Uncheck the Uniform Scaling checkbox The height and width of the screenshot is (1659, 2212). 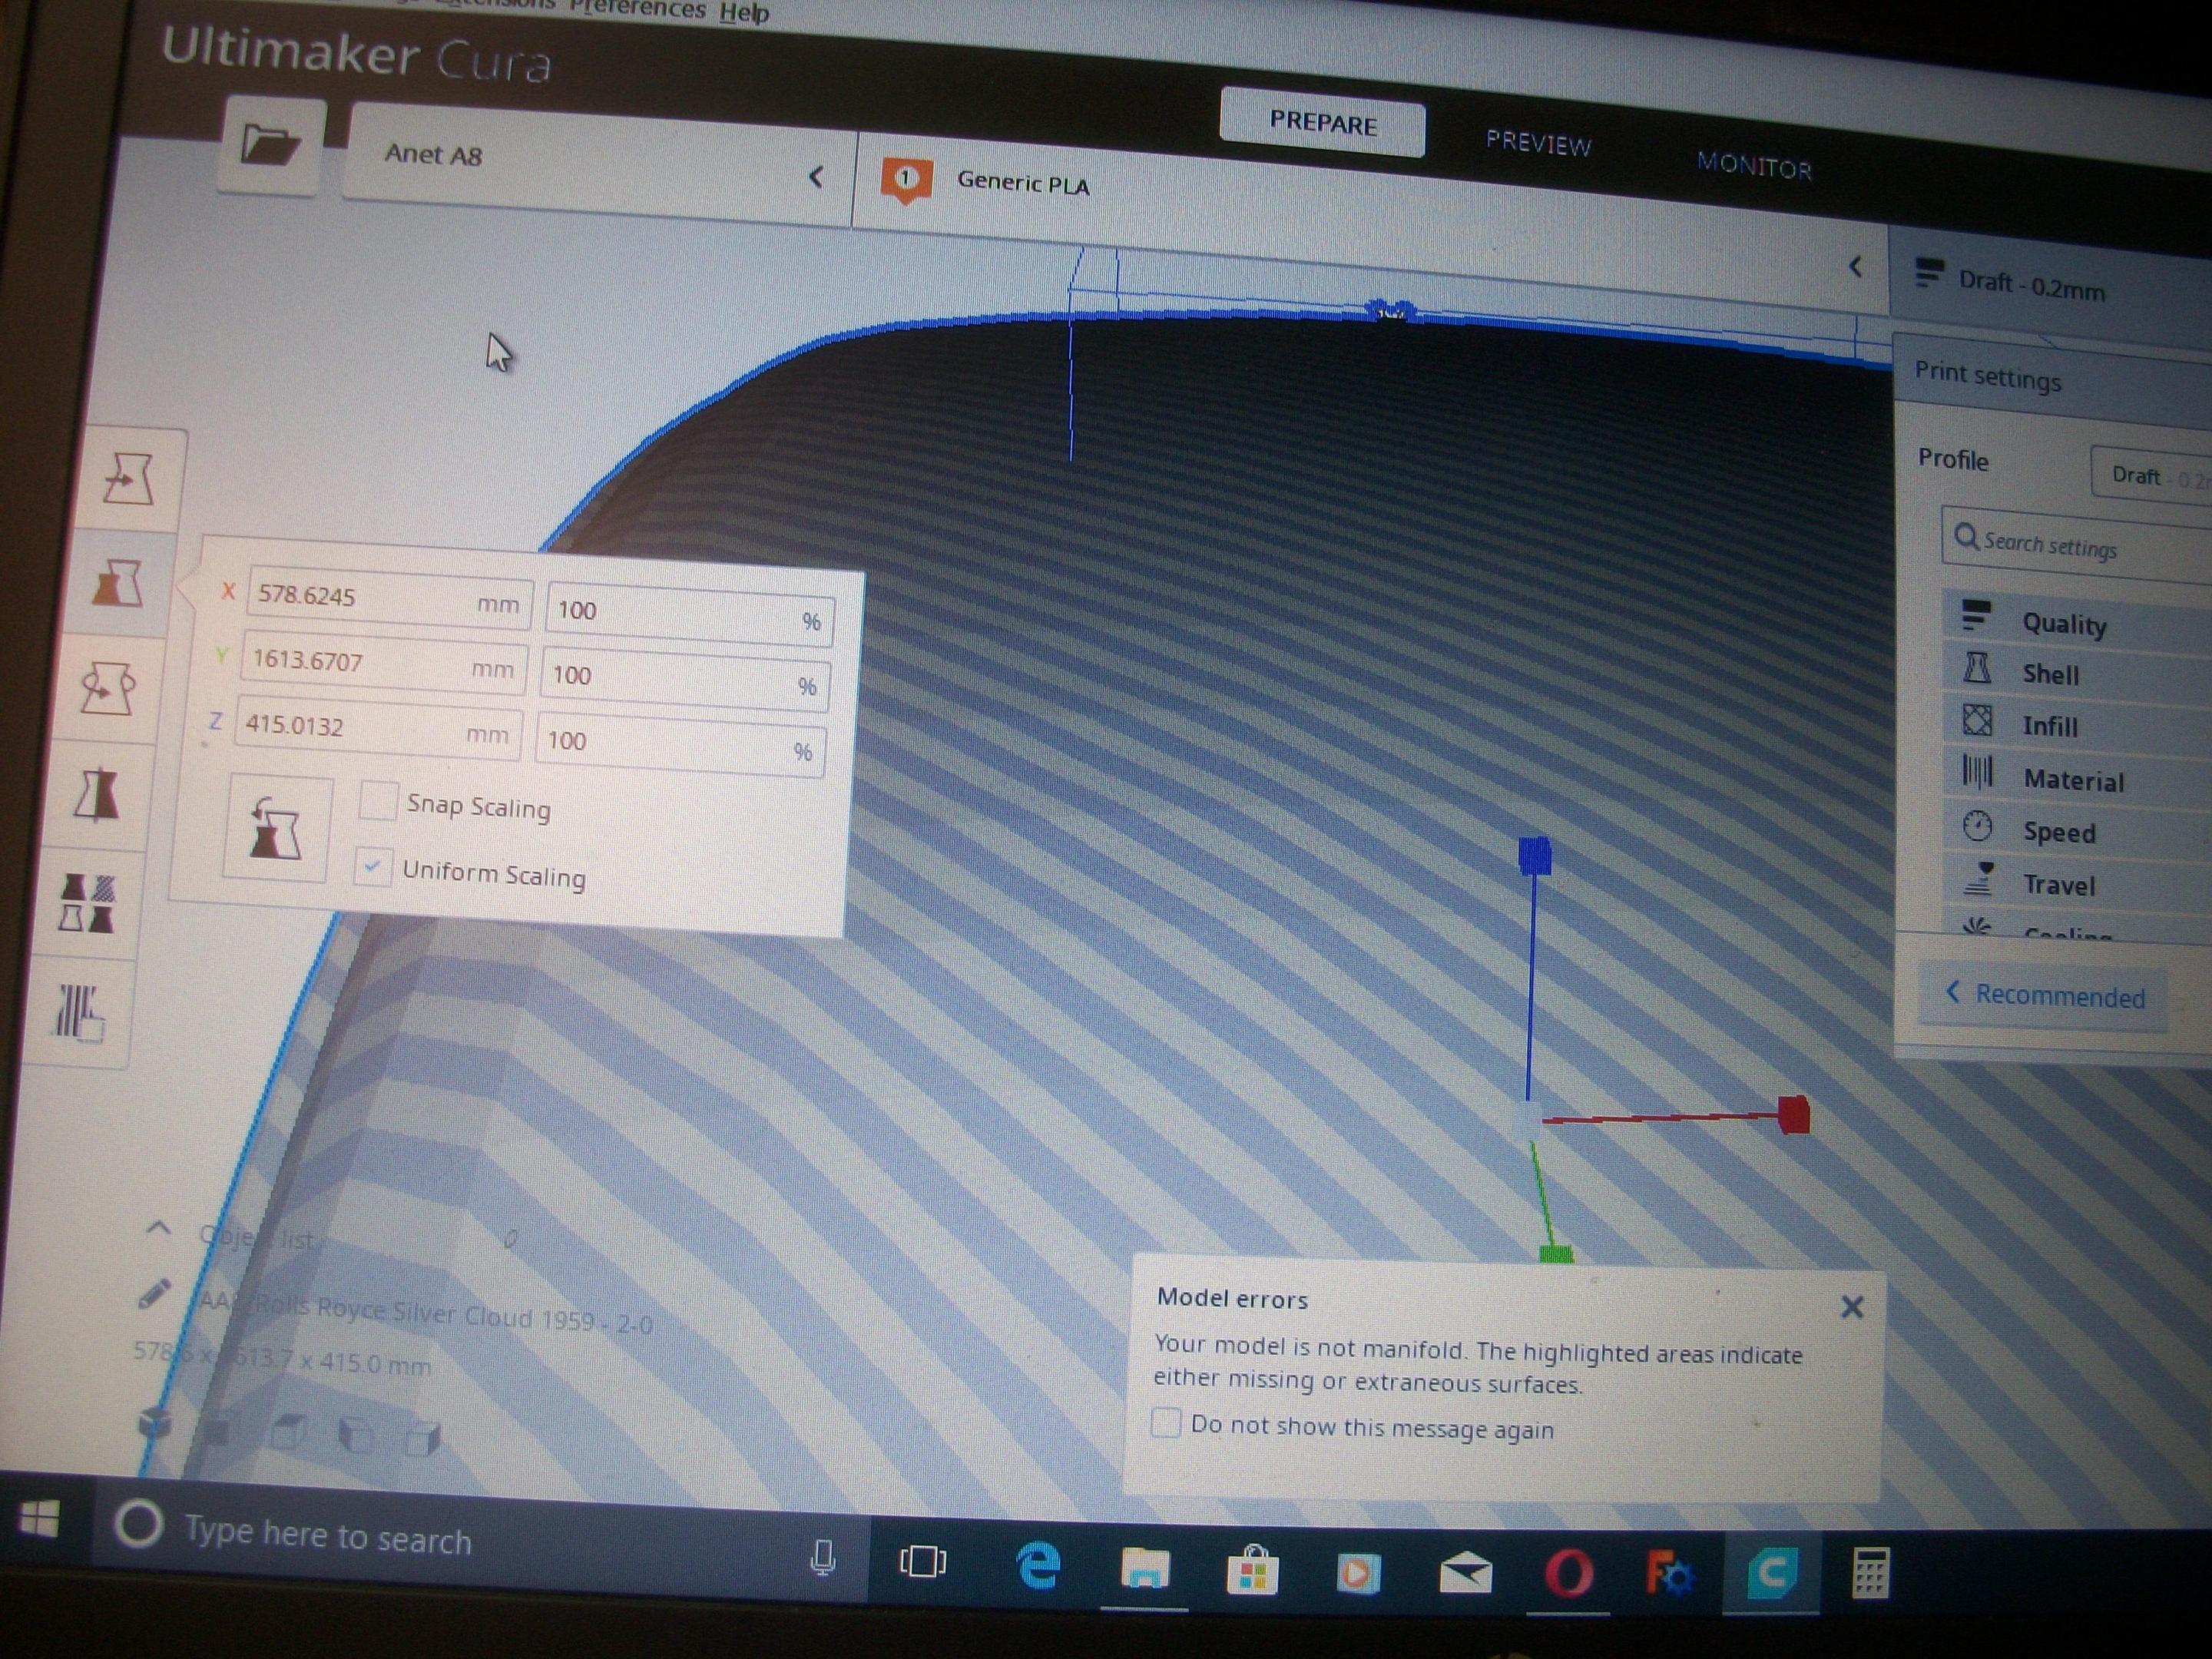click(x=372, y=867)
